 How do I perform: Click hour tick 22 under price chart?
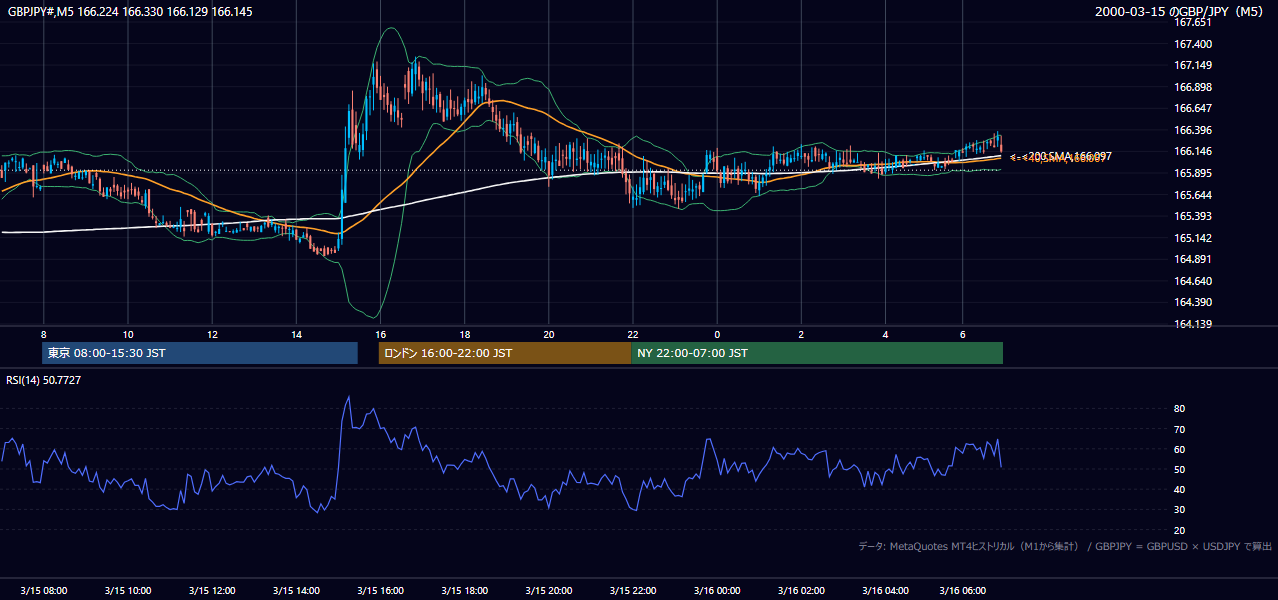(x=632, y=334)
